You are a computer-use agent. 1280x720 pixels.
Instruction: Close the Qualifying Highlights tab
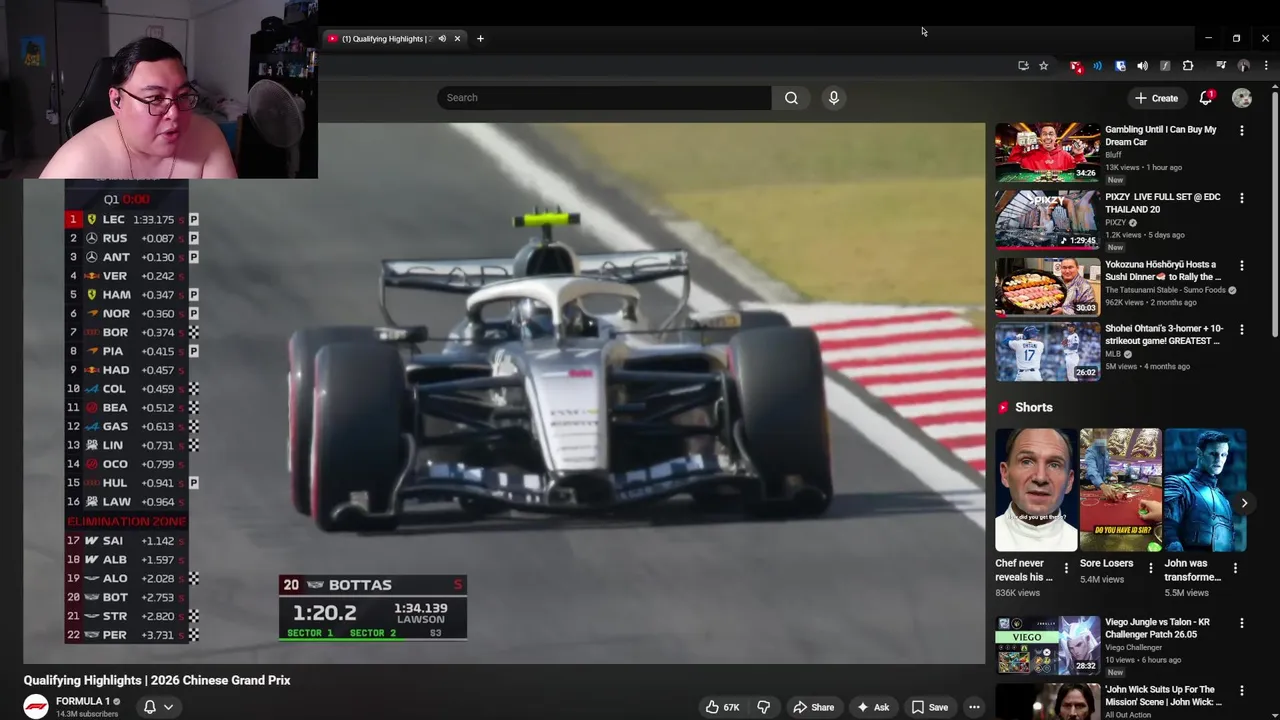tap(457, 39)
